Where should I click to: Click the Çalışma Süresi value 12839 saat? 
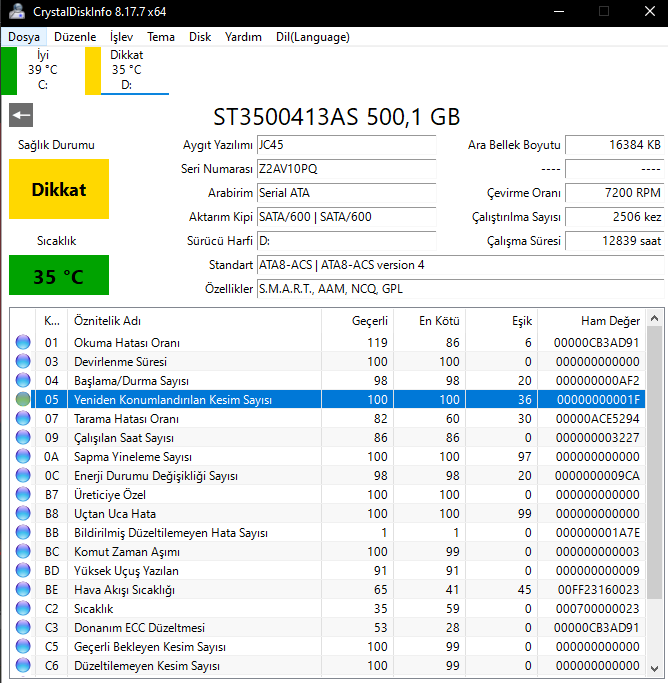(614, 241)
